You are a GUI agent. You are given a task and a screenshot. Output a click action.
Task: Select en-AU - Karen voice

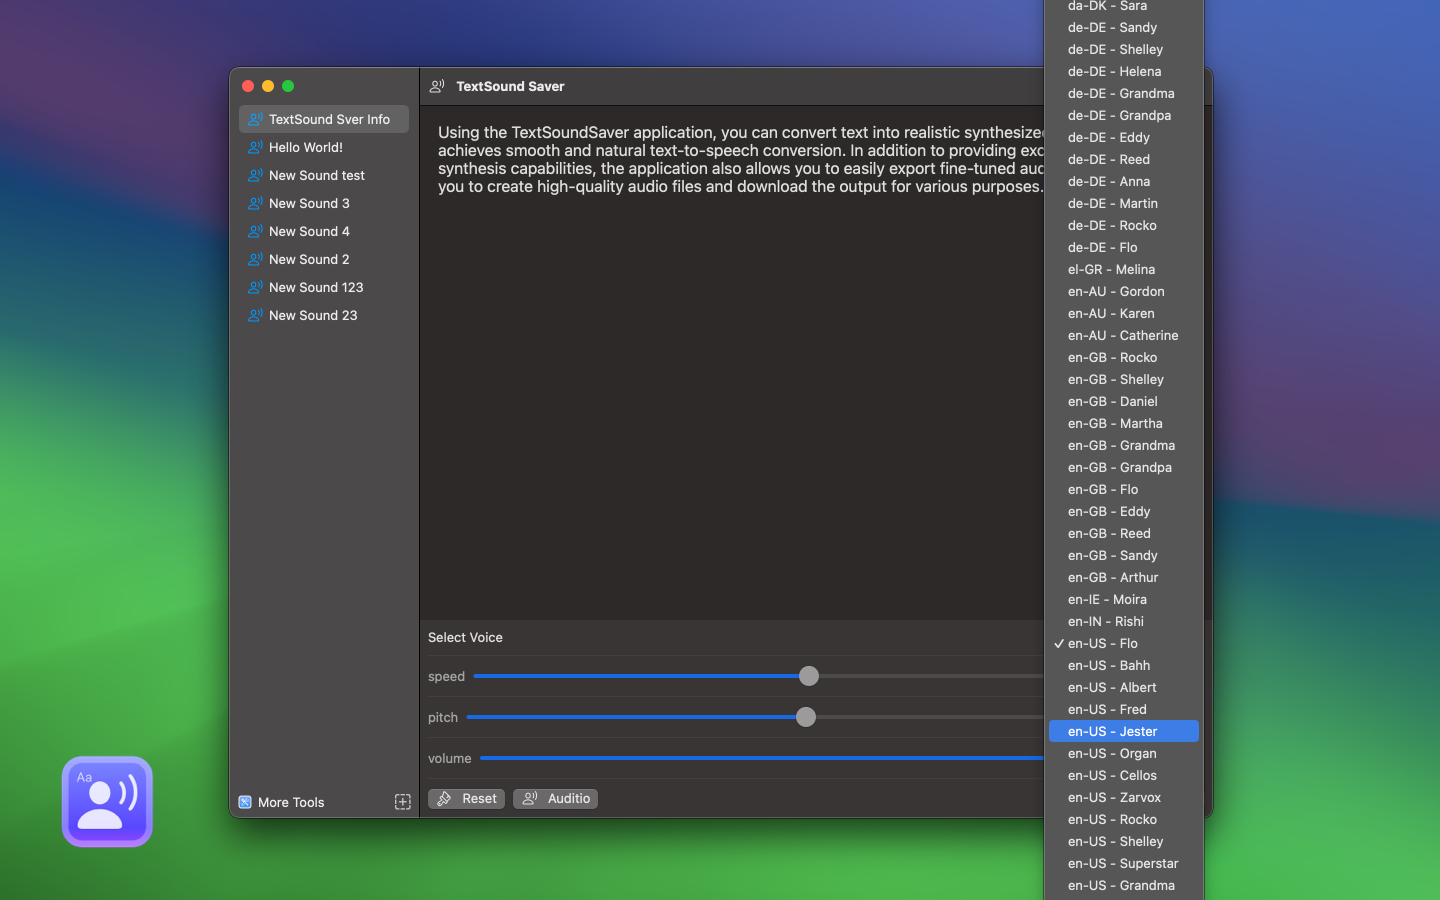click(x=1124, y=313)
